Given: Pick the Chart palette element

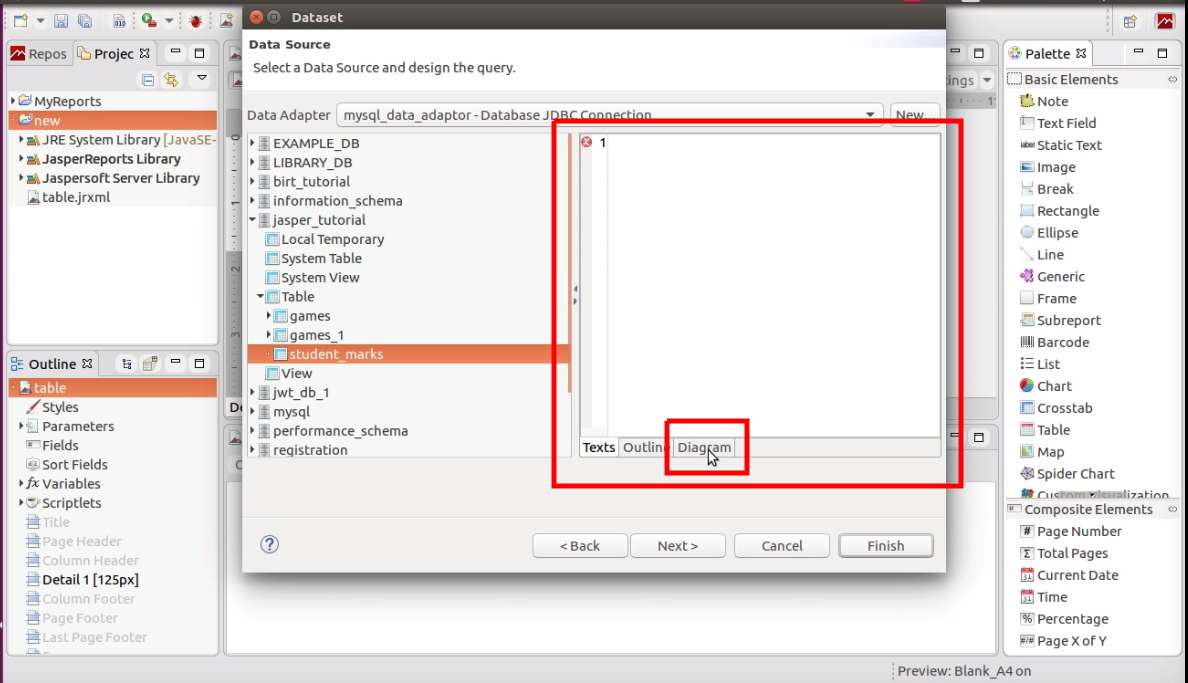Looking at the screenshot, I should pos(1046,386).
